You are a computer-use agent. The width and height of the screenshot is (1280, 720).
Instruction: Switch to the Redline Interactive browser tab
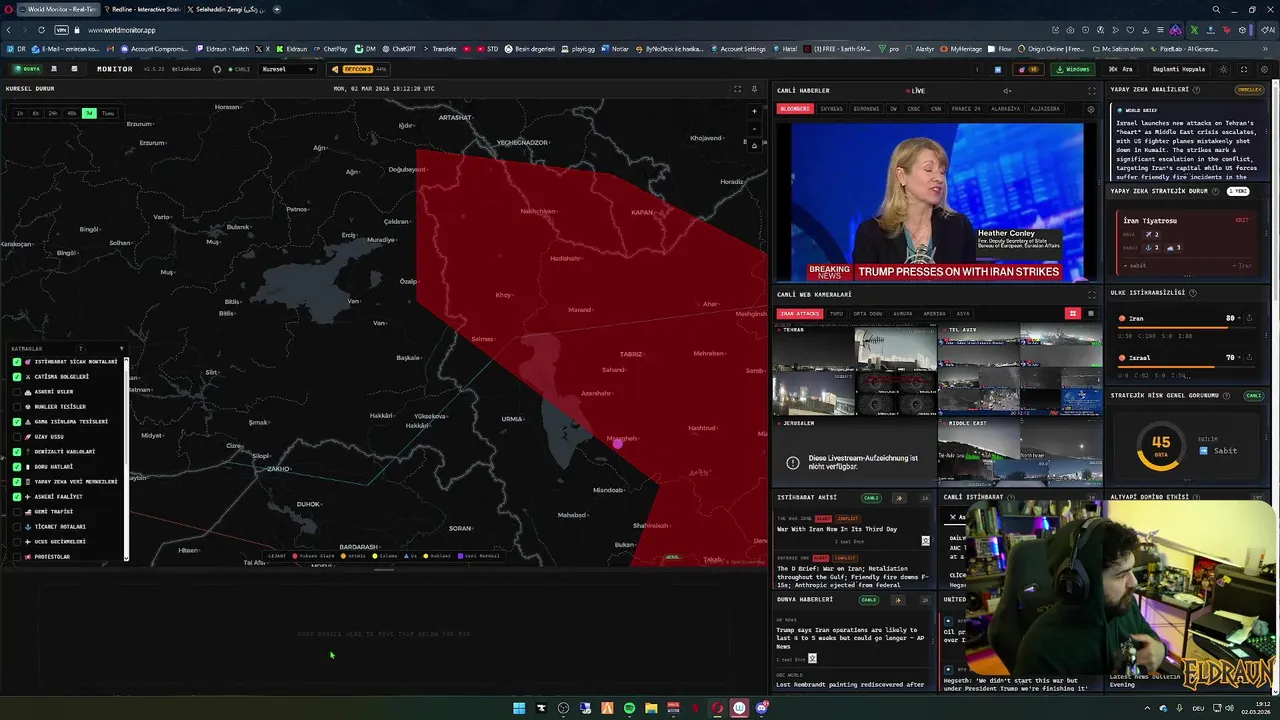(x=140, y=9)
